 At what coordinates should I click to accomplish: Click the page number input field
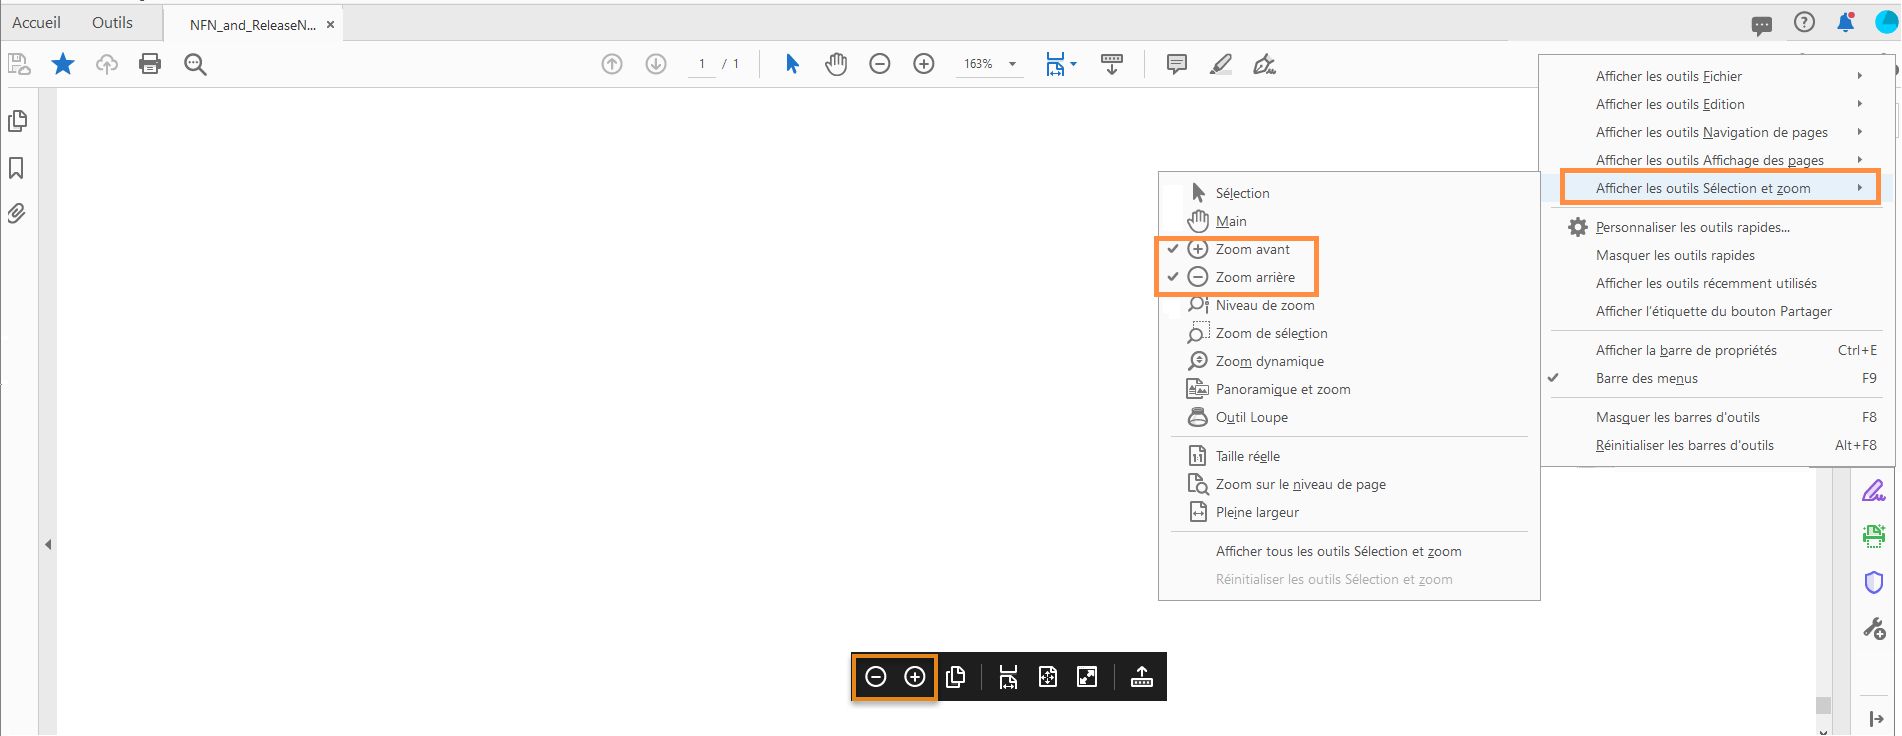(702, 64)
